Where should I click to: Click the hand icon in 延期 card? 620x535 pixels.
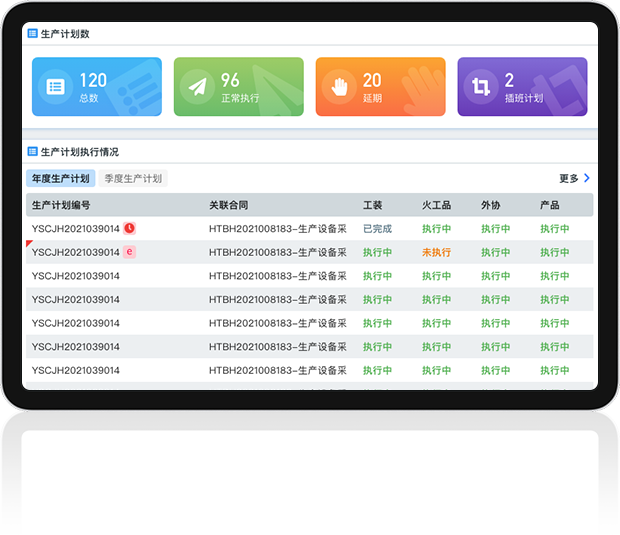coord(340,87)
